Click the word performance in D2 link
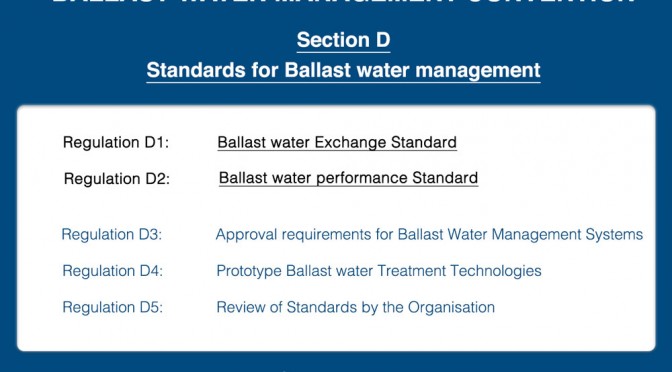Image resolution: width=672 pixels, height=372 pixels. [x=362, y=178]
